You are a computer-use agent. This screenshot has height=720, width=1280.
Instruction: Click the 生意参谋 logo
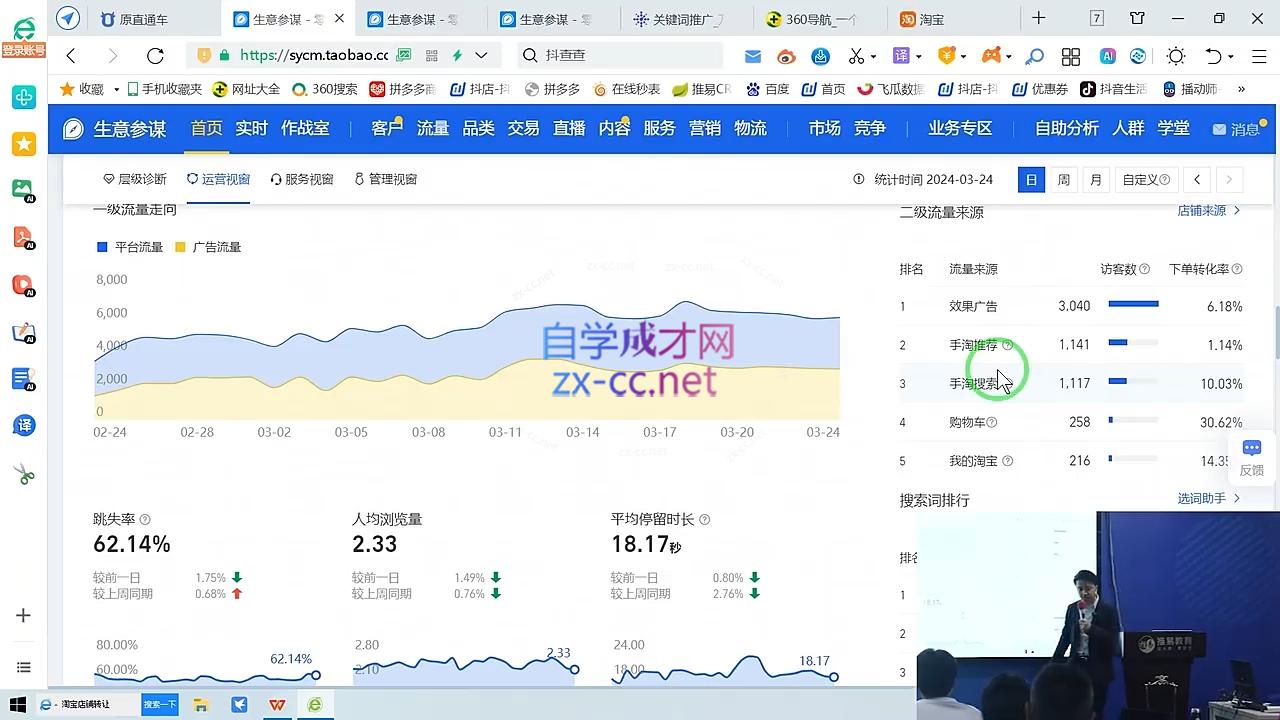tap(114, 128)
